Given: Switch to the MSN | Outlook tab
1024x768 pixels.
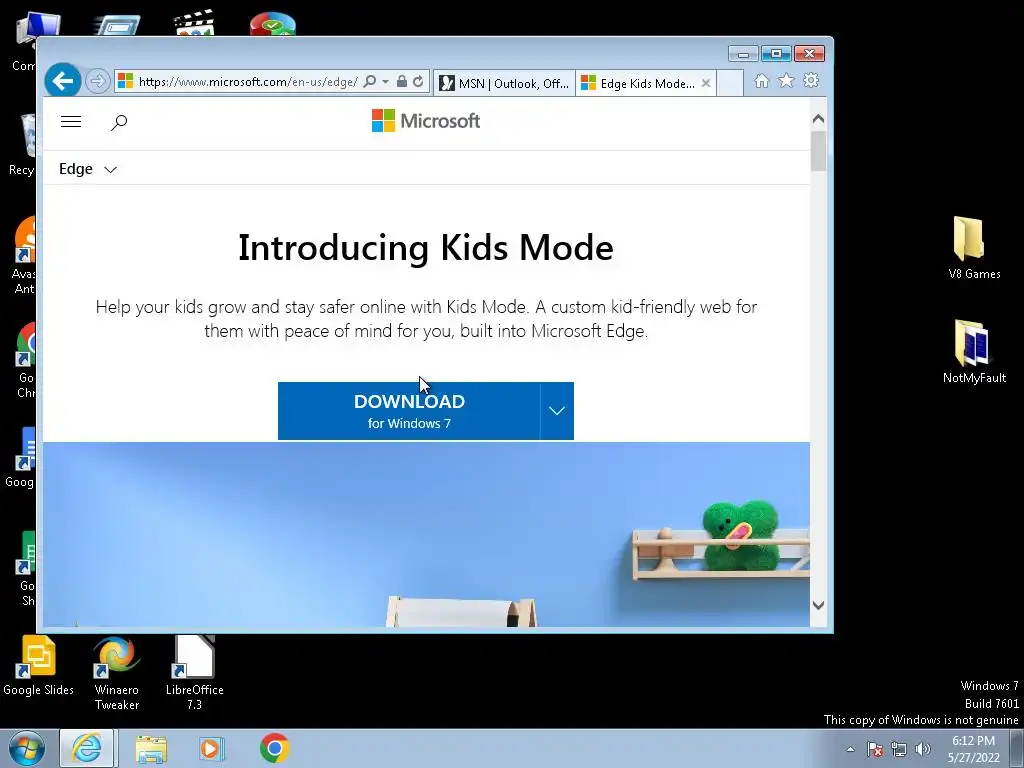Looking at the screenshot, I should 504,83.
